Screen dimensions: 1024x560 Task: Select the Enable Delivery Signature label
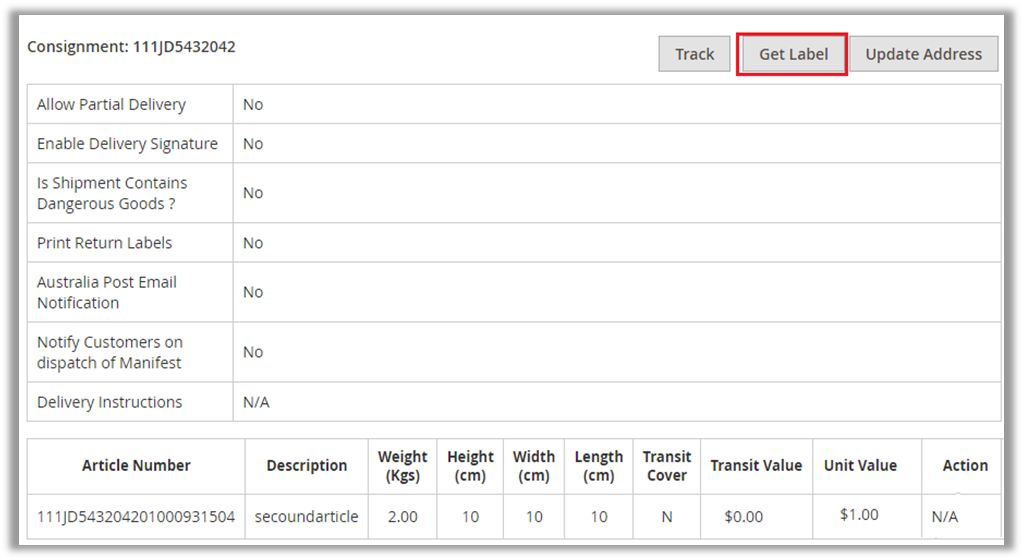(x=127, y=144)
